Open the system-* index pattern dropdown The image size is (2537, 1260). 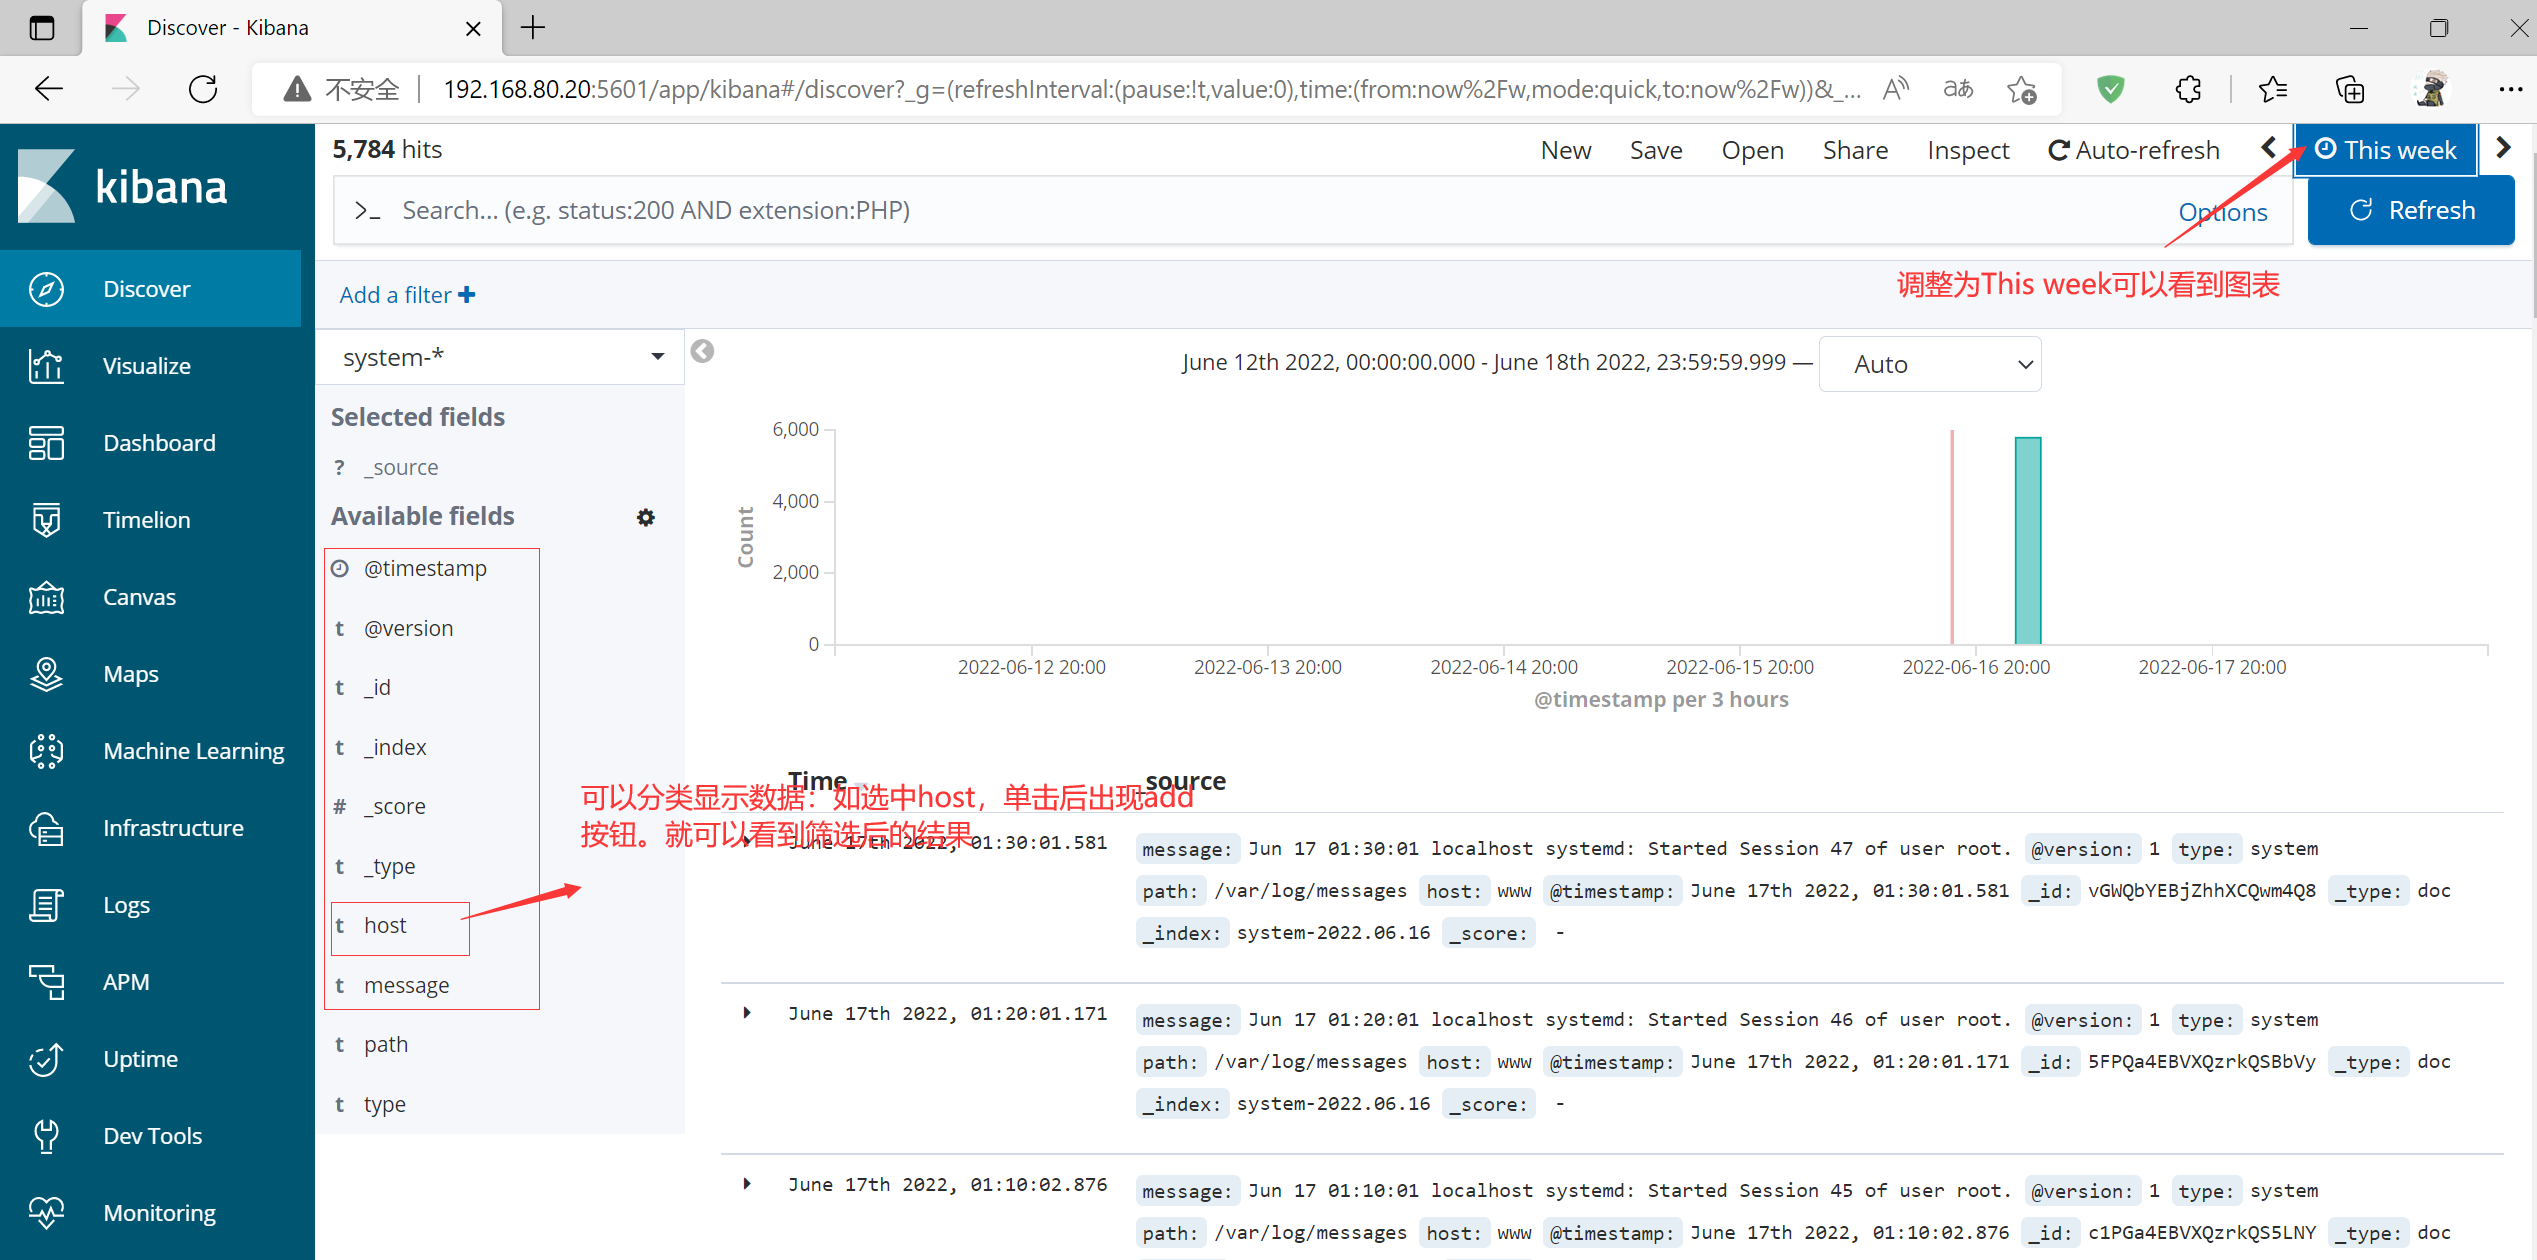(x=501, y=357)
